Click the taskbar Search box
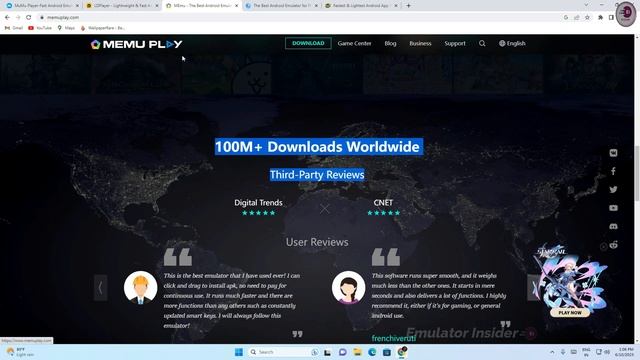The image size is (640, 360). click(x=284, y=352)
